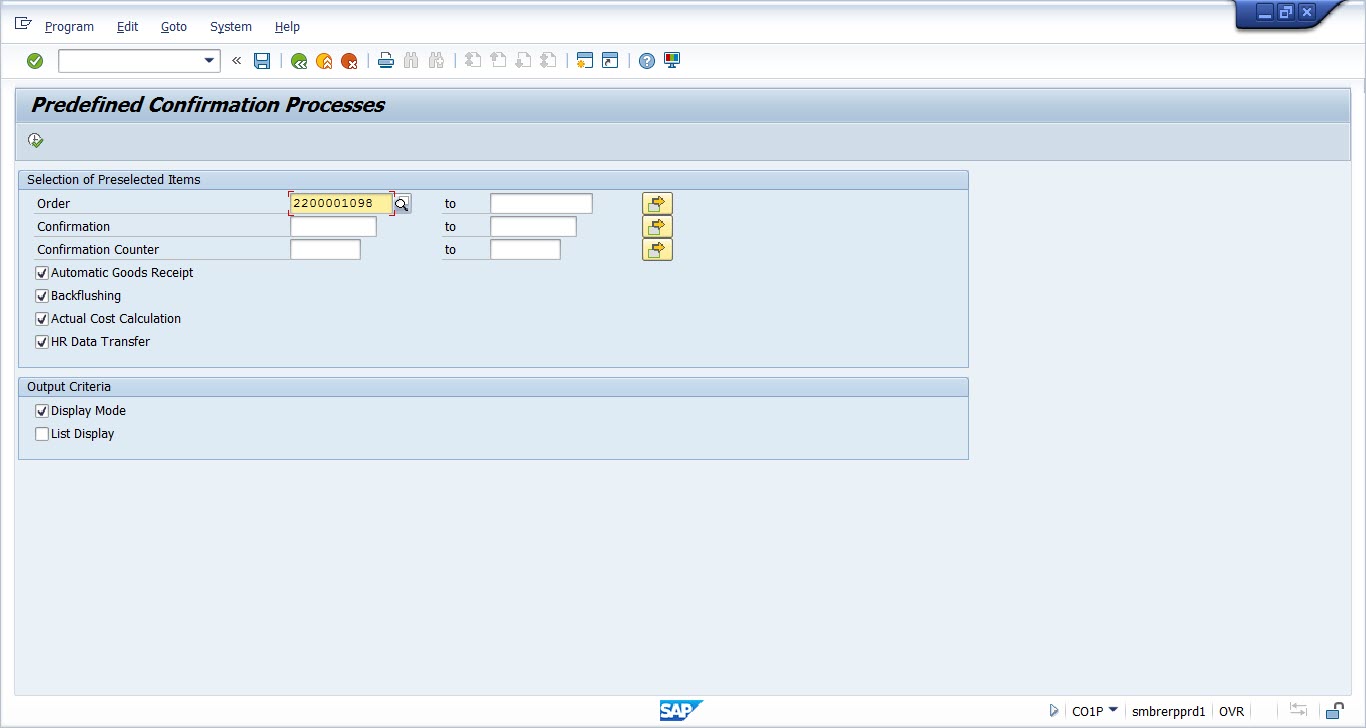1366x728 pixels.
Task: Open the CO1P status bar dropdown arrow
Action: click(x=1113, y=710)
